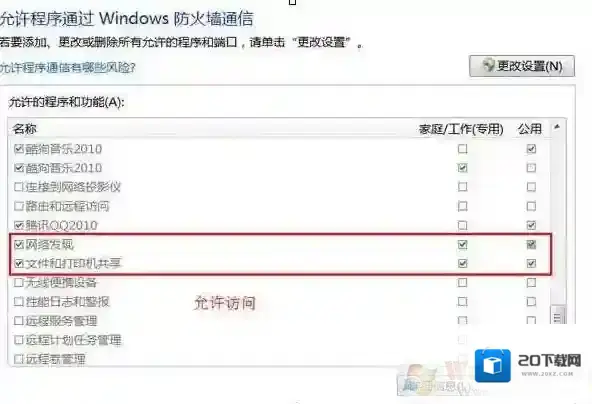592x404 pixels.
Task: Click the 名称 column header
Action: click(25, 129)
